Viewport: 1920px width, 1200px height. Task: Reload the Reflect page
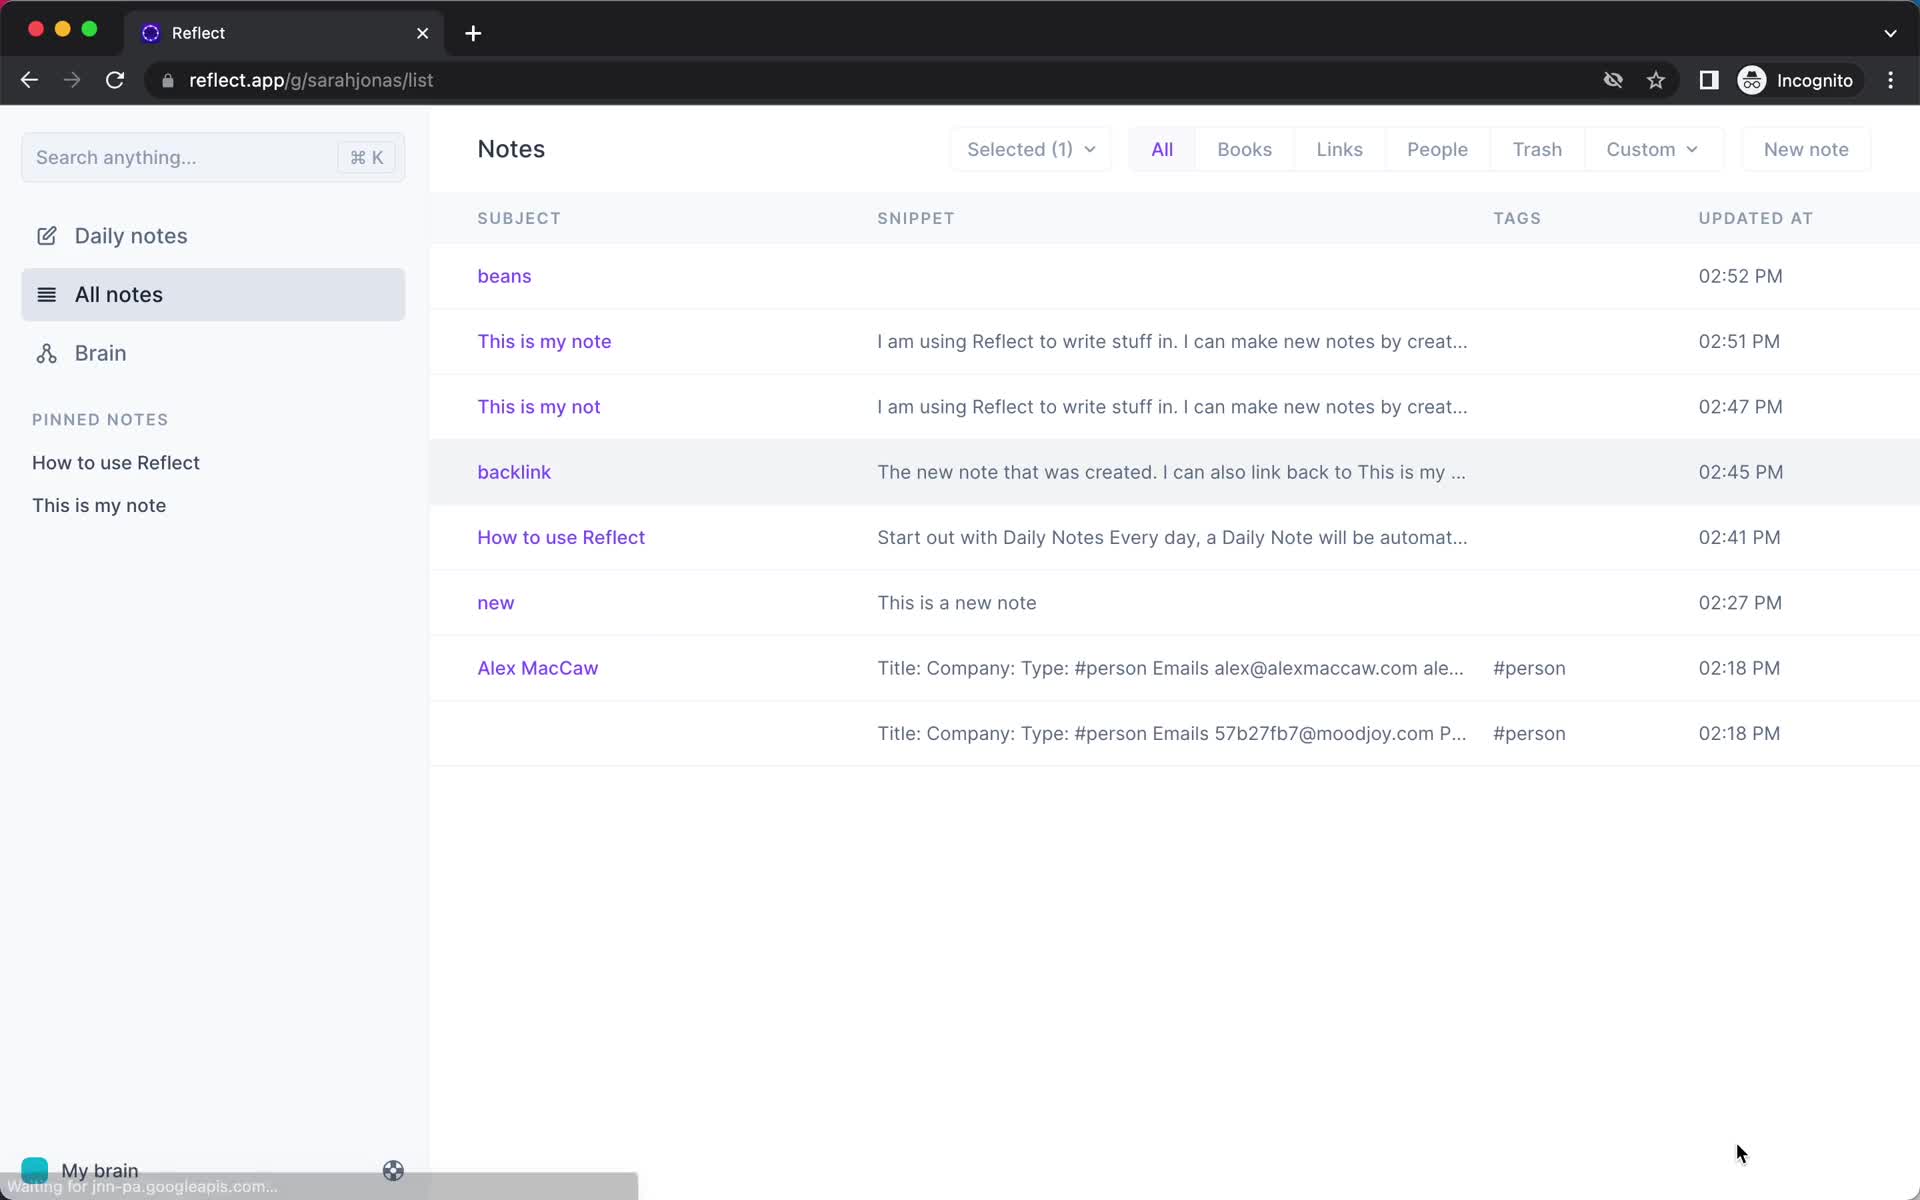(115, 80)
